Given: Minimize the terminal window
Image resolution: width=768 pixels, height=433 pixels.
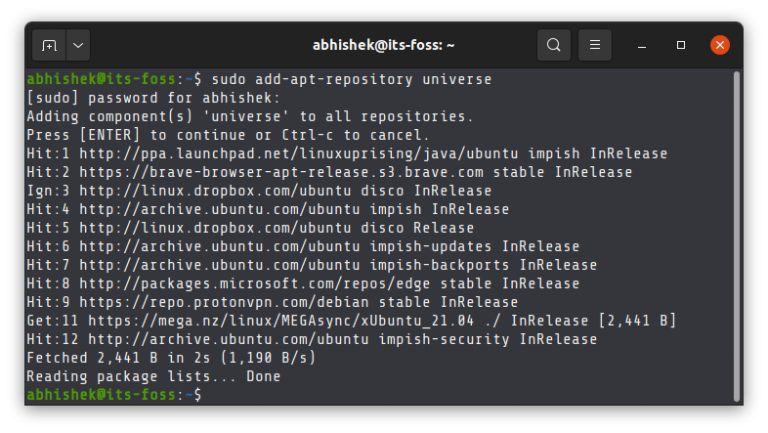Looking at the screenshot, I should 643,45.
